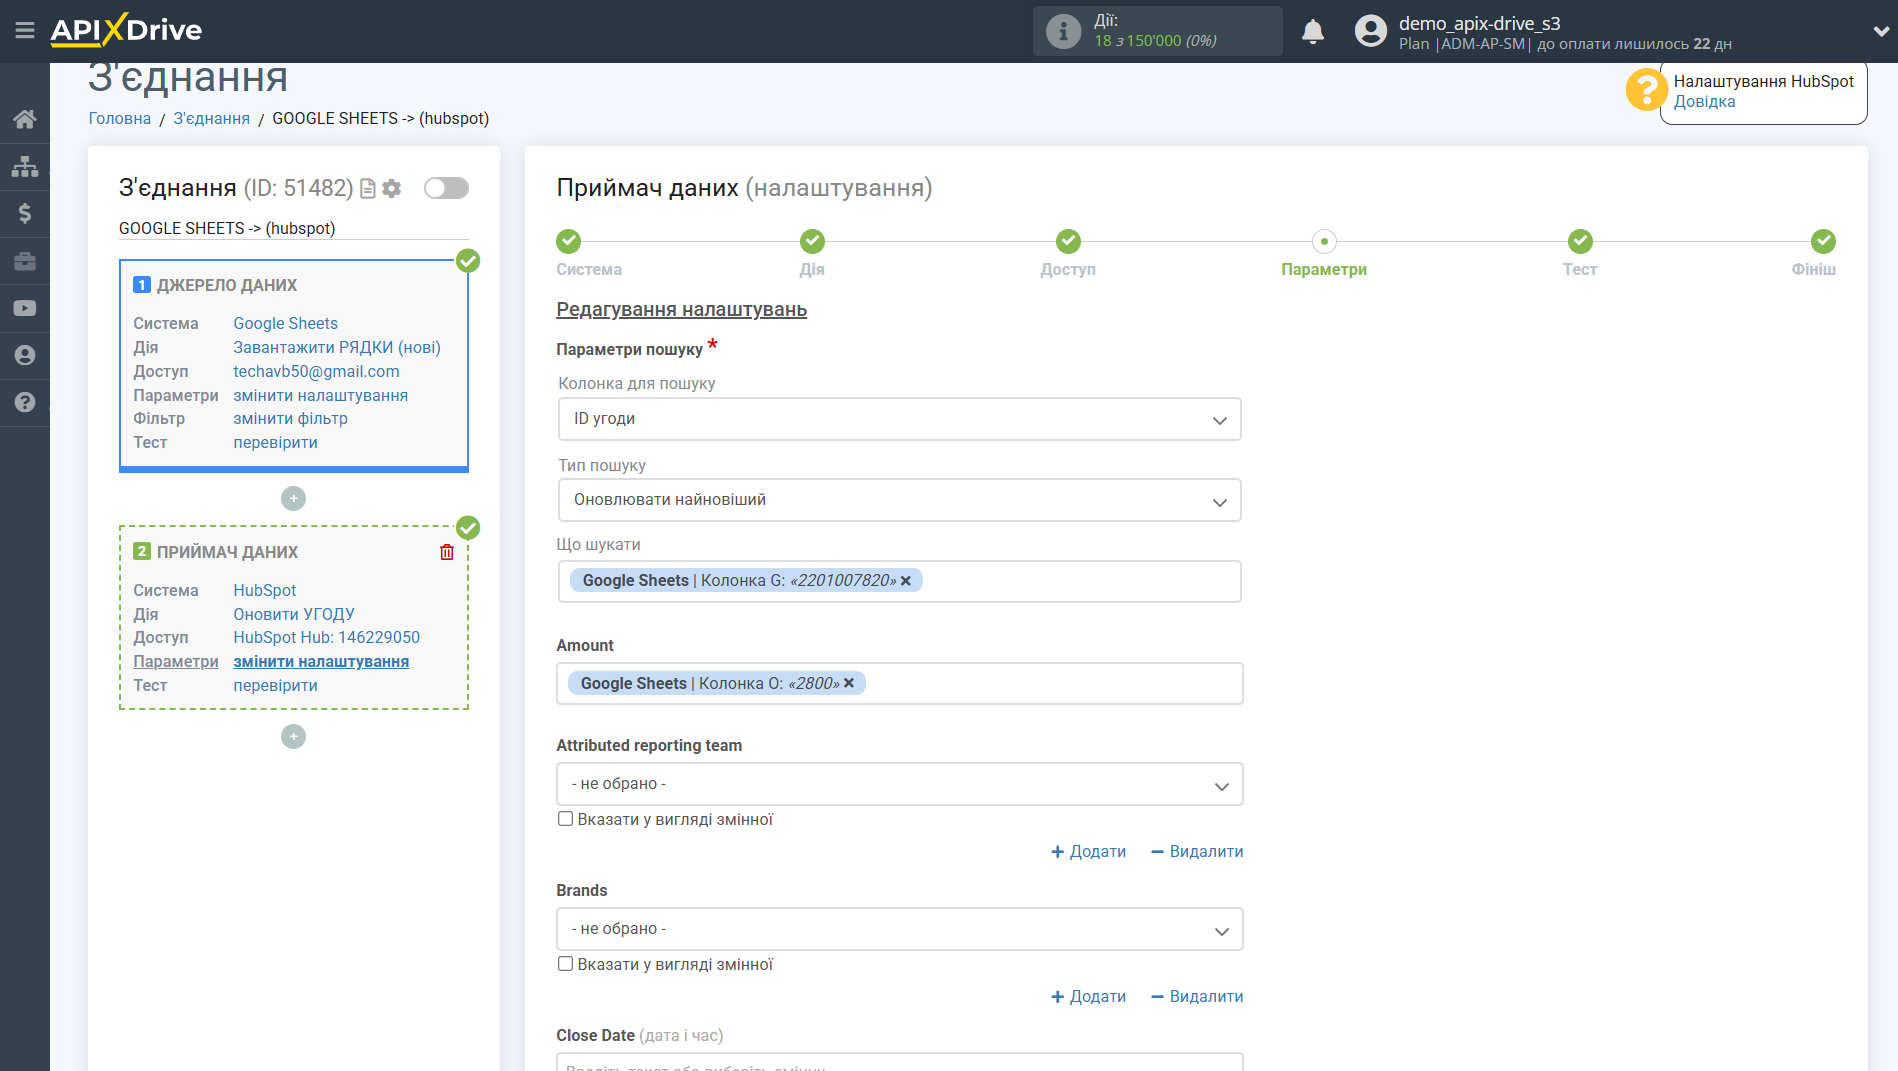Go to the Фініш step
Image resolution: width=1898 pixels, height=1071 pixels.
point(1823,241)
